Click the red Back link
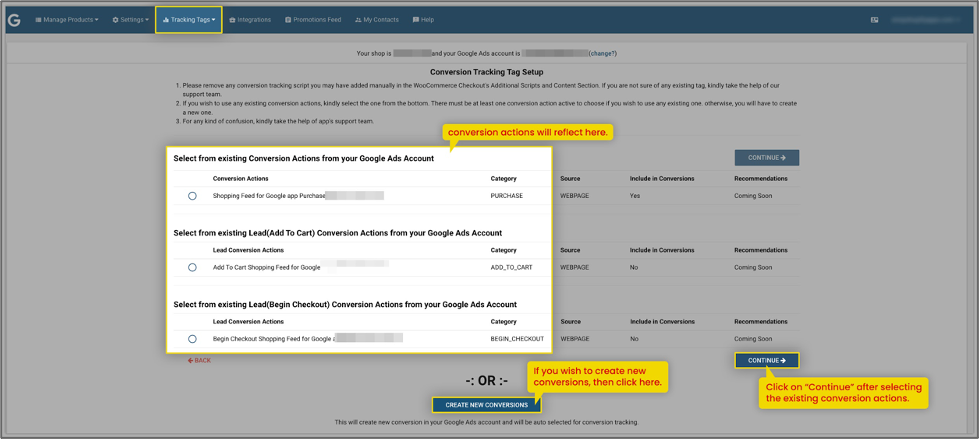979x439 pixels. pyautogui.click(x=200, y=360)
